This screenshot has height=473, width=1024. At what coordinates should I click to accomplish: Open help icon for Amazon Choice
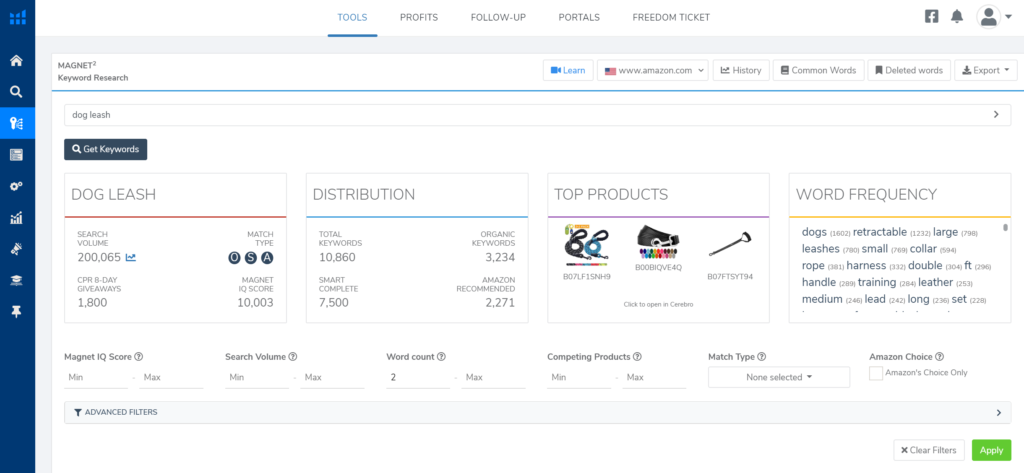(940, 357)
